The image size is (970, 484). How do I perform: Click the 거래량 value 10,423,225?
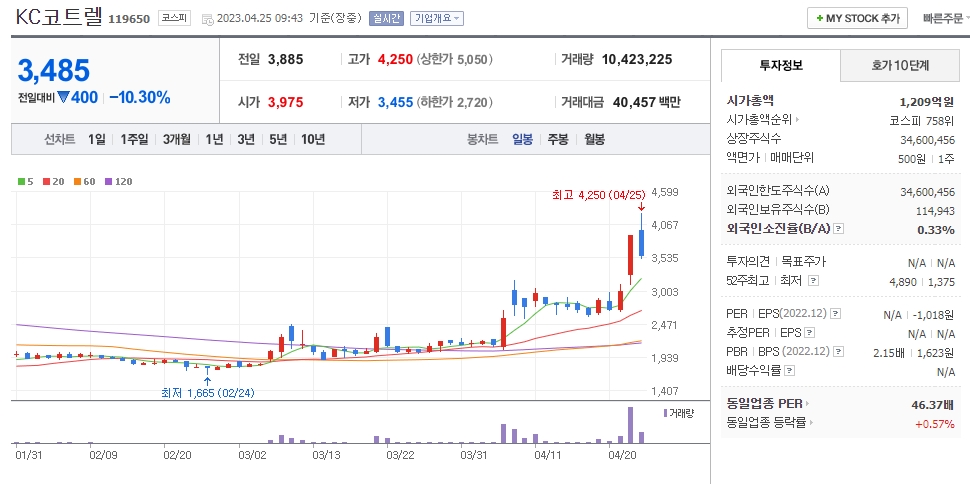click(x=637, y=59)
